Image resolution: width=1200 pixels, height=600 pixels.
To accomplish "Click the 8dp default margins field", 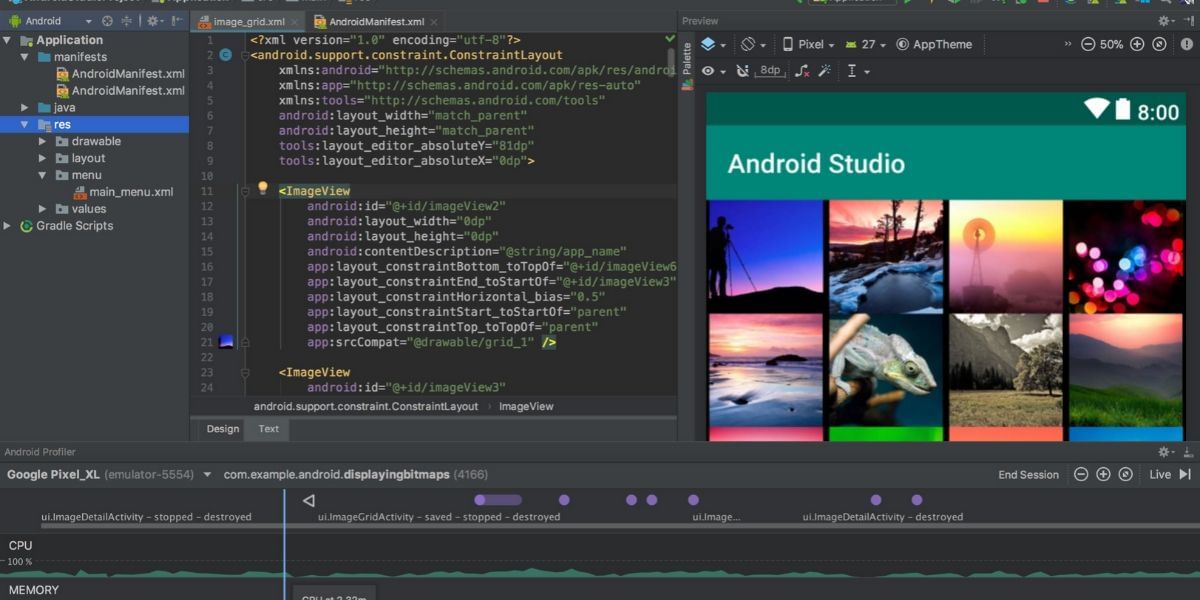I will tap(770, 70).
